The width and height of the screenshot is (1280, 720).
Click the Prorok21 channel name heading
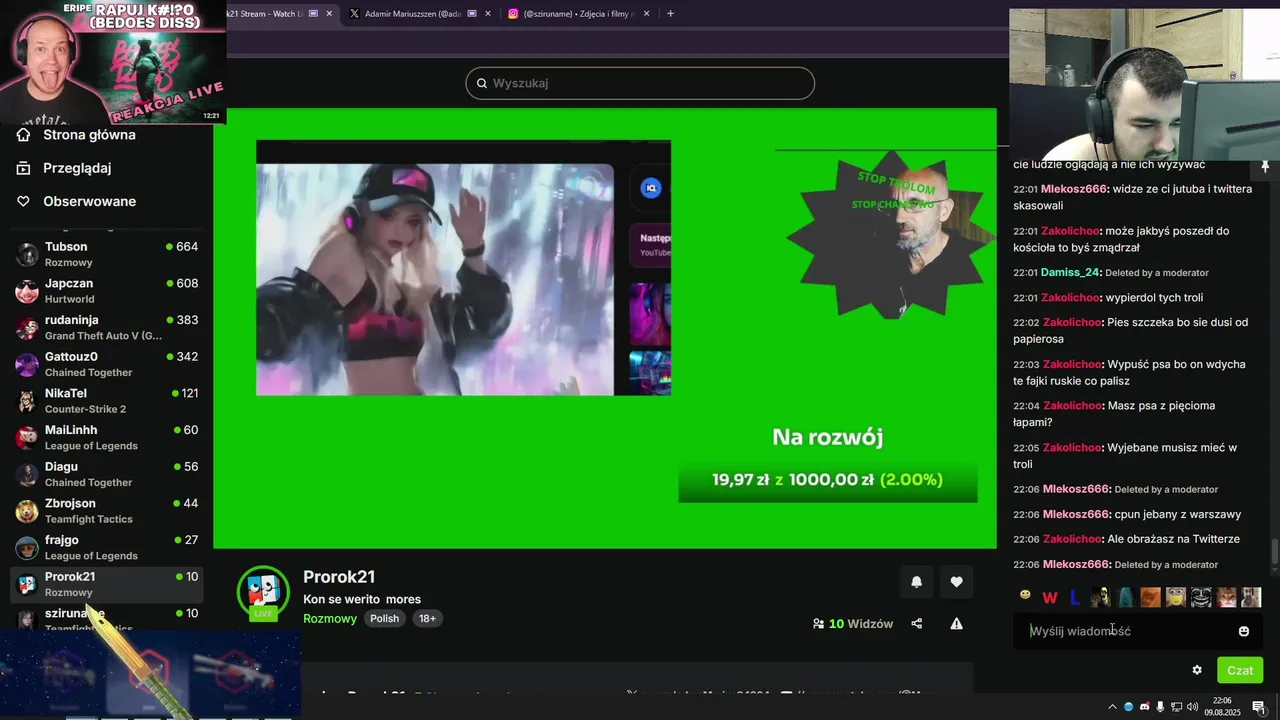339,577
